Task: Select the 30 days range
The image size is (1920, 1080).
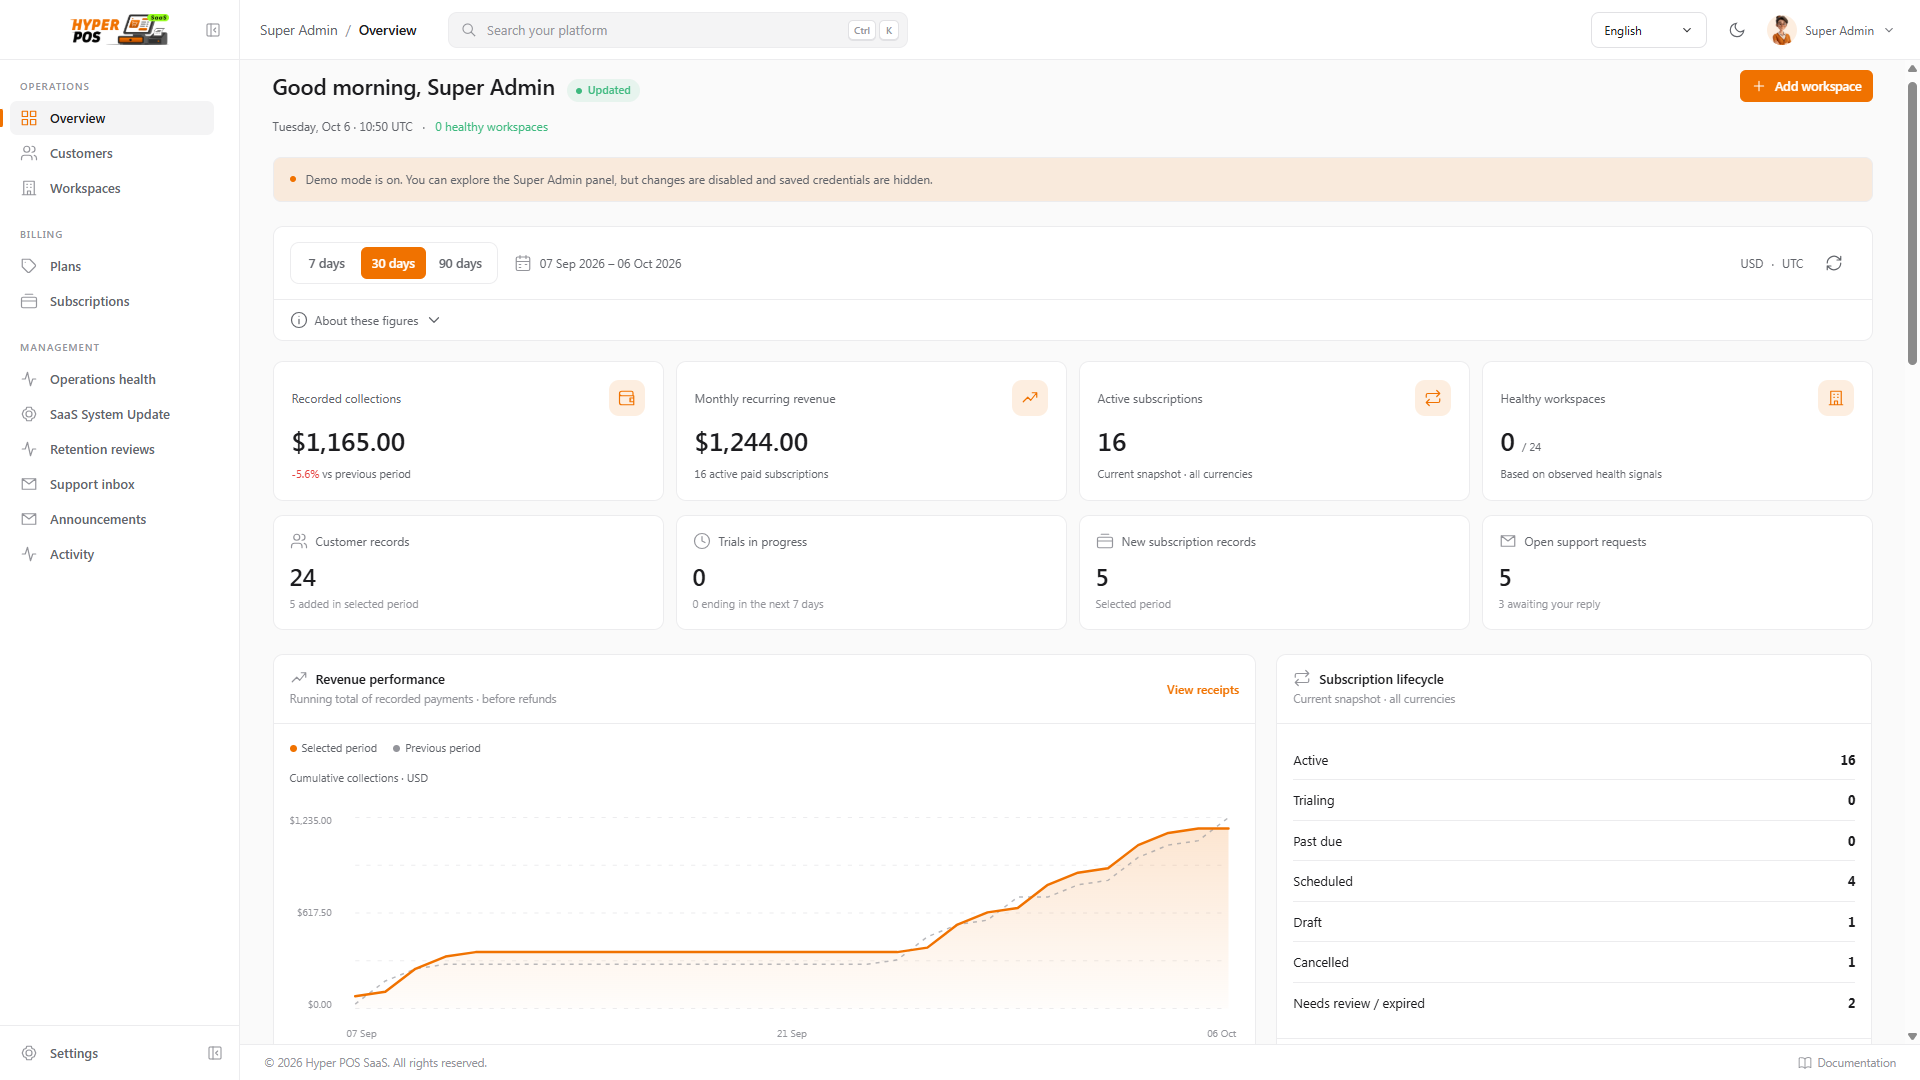Action: pos(393,263)
